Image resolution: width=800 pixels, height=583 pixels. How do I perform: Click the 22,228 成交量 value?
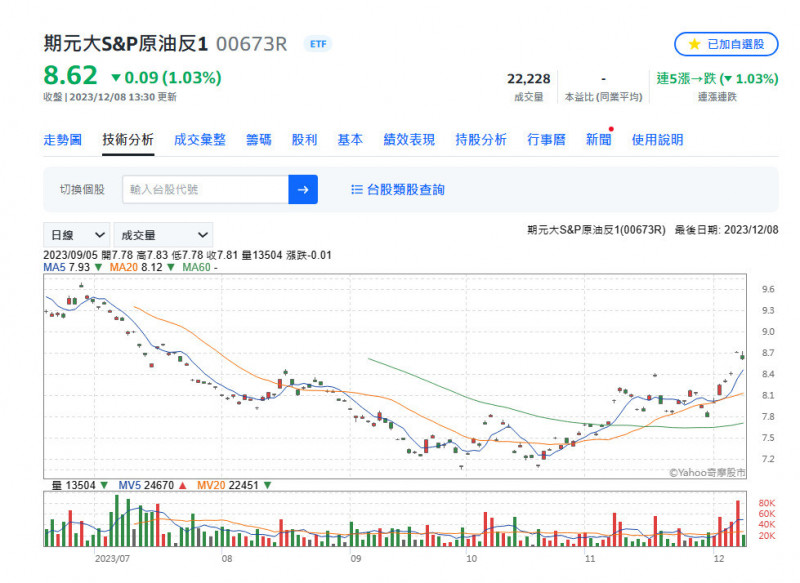[529, 79]
